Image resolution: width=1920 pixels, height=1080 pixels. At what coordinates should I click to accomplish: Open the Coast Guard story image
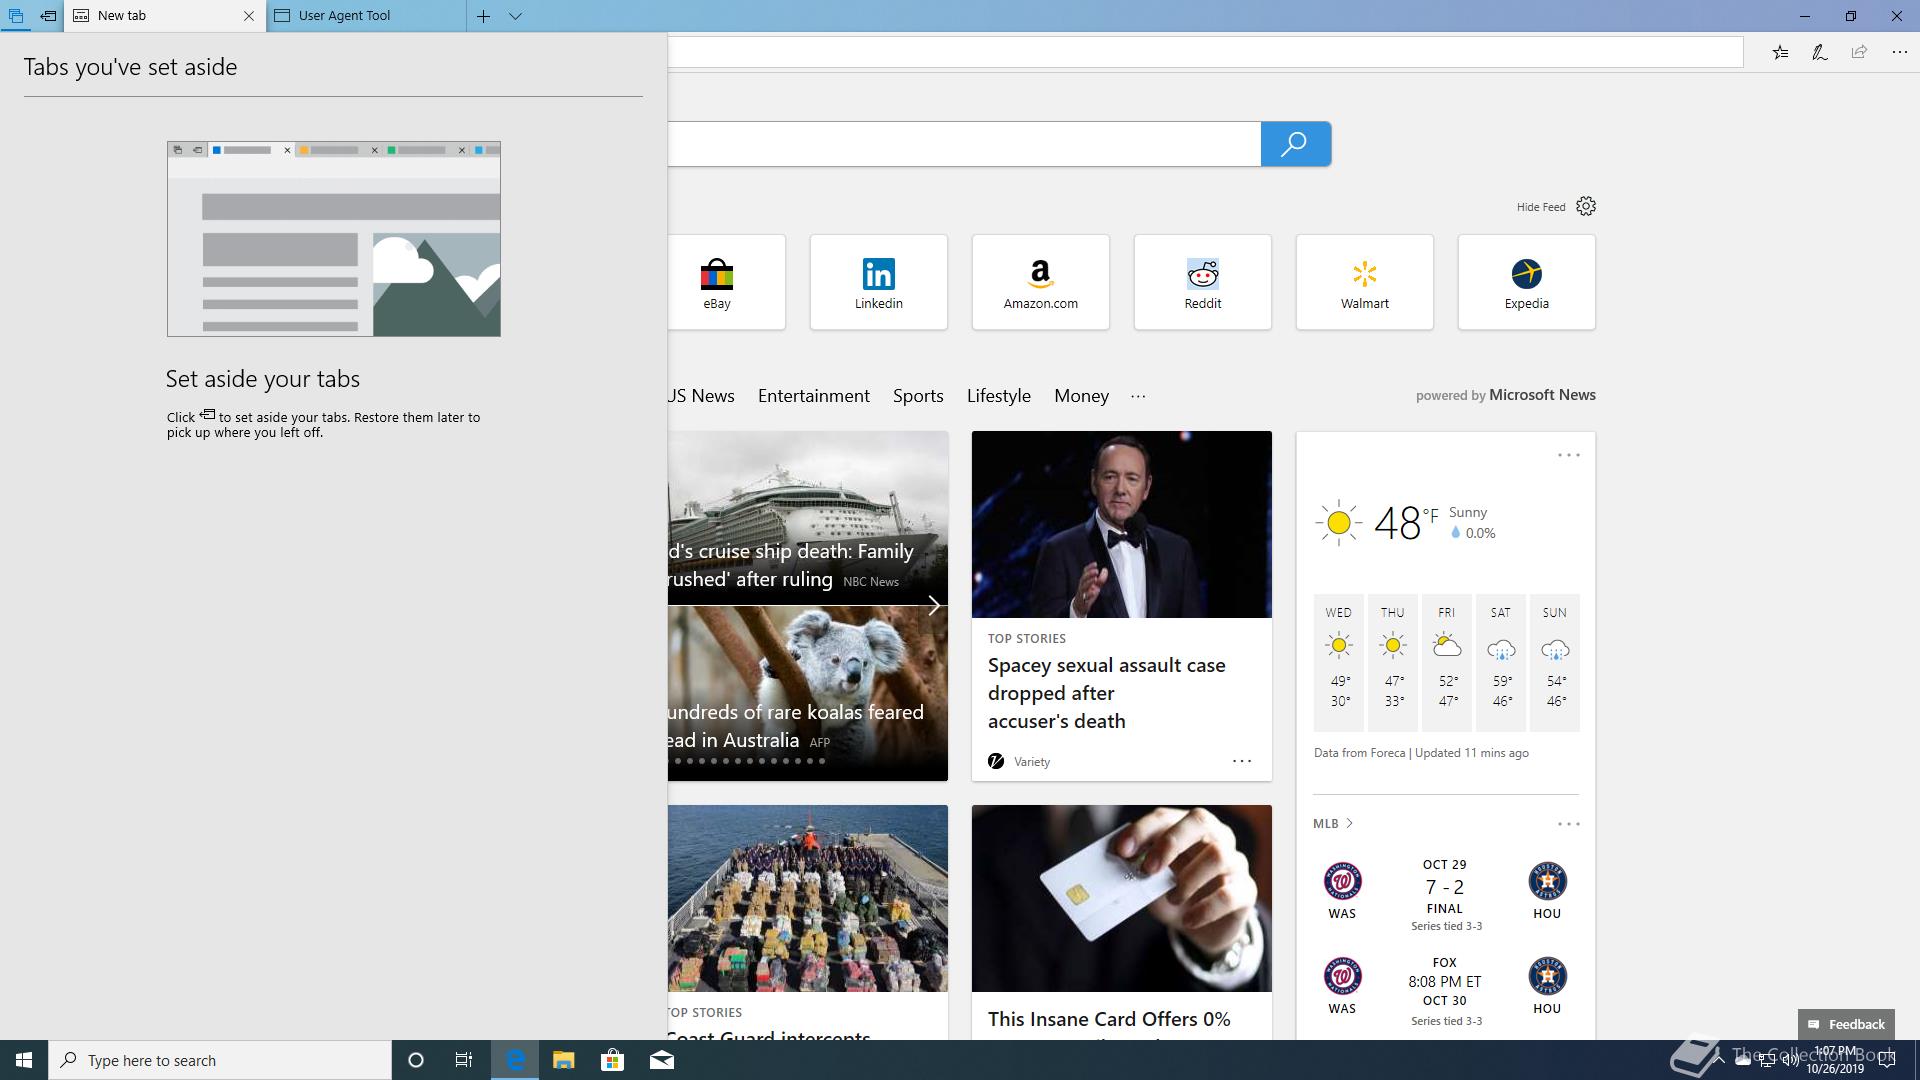808,898
